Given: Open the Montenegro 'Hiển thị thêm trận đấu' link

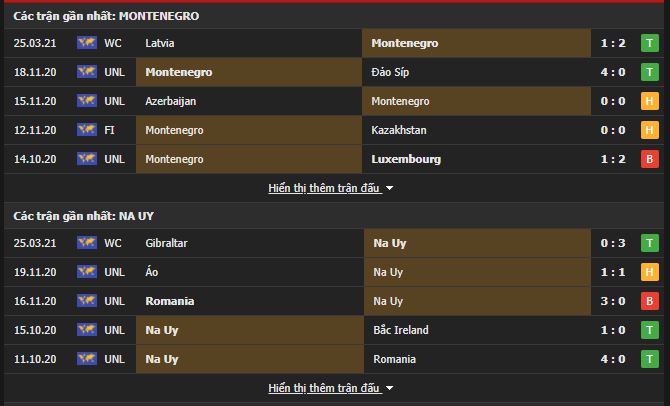Looking at the screenshot, I should pos(324,188).
